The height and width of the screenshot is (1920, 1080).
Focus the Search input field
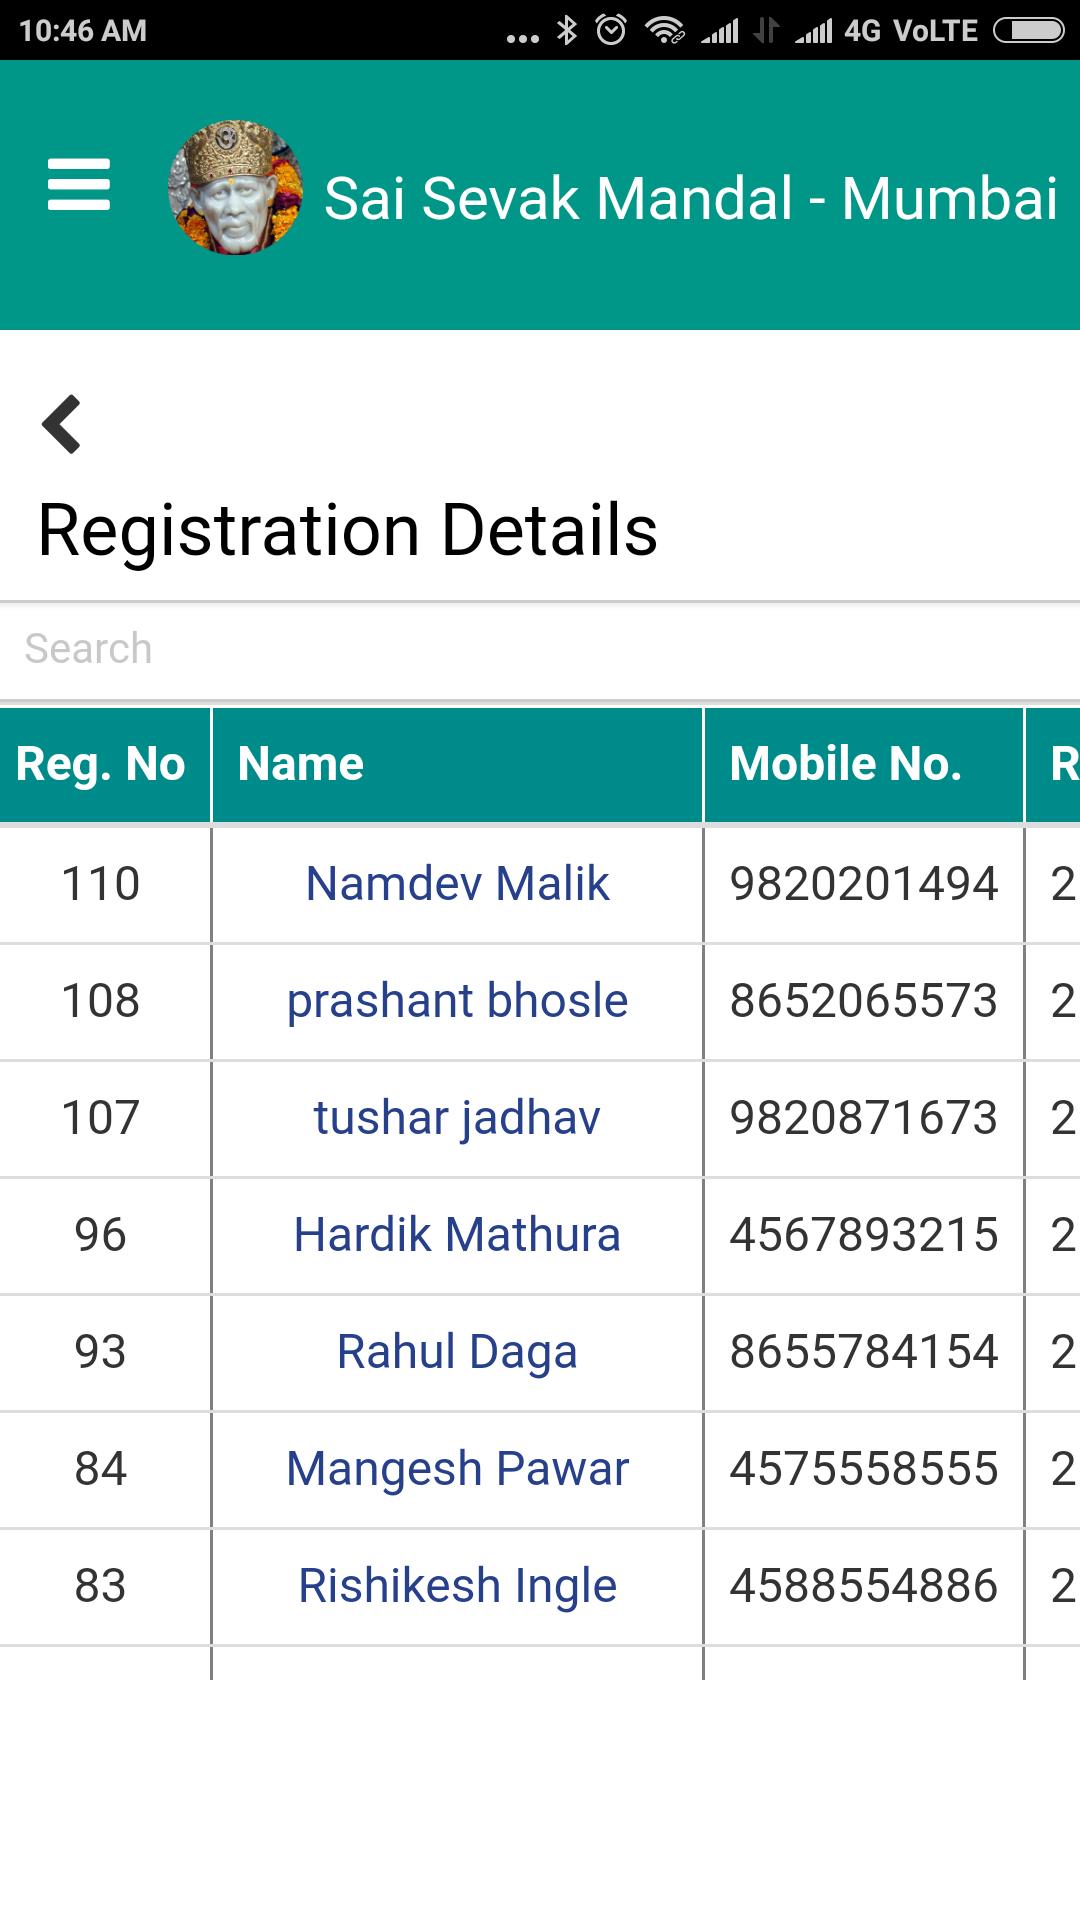point(540,649)
